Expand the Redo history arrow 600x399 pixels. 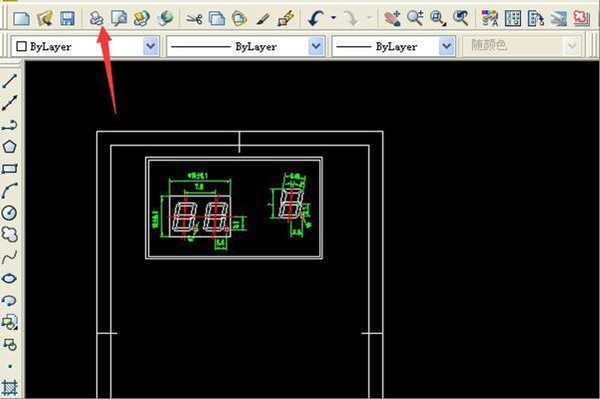coord(369,18)
